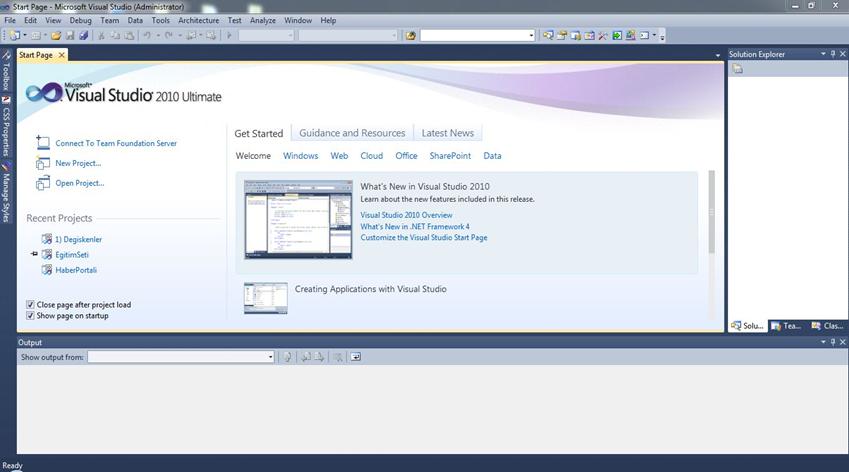Click the Solution Explorer properties icon
The width and height of the screenshot is (849, 472).
coord(737,69)
